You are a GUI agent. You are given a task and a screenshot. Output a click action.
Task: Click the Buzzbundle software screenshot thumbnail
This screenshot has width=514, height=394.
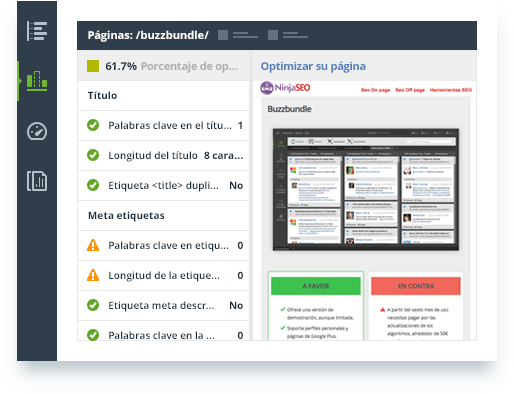[x=366, y=189]
